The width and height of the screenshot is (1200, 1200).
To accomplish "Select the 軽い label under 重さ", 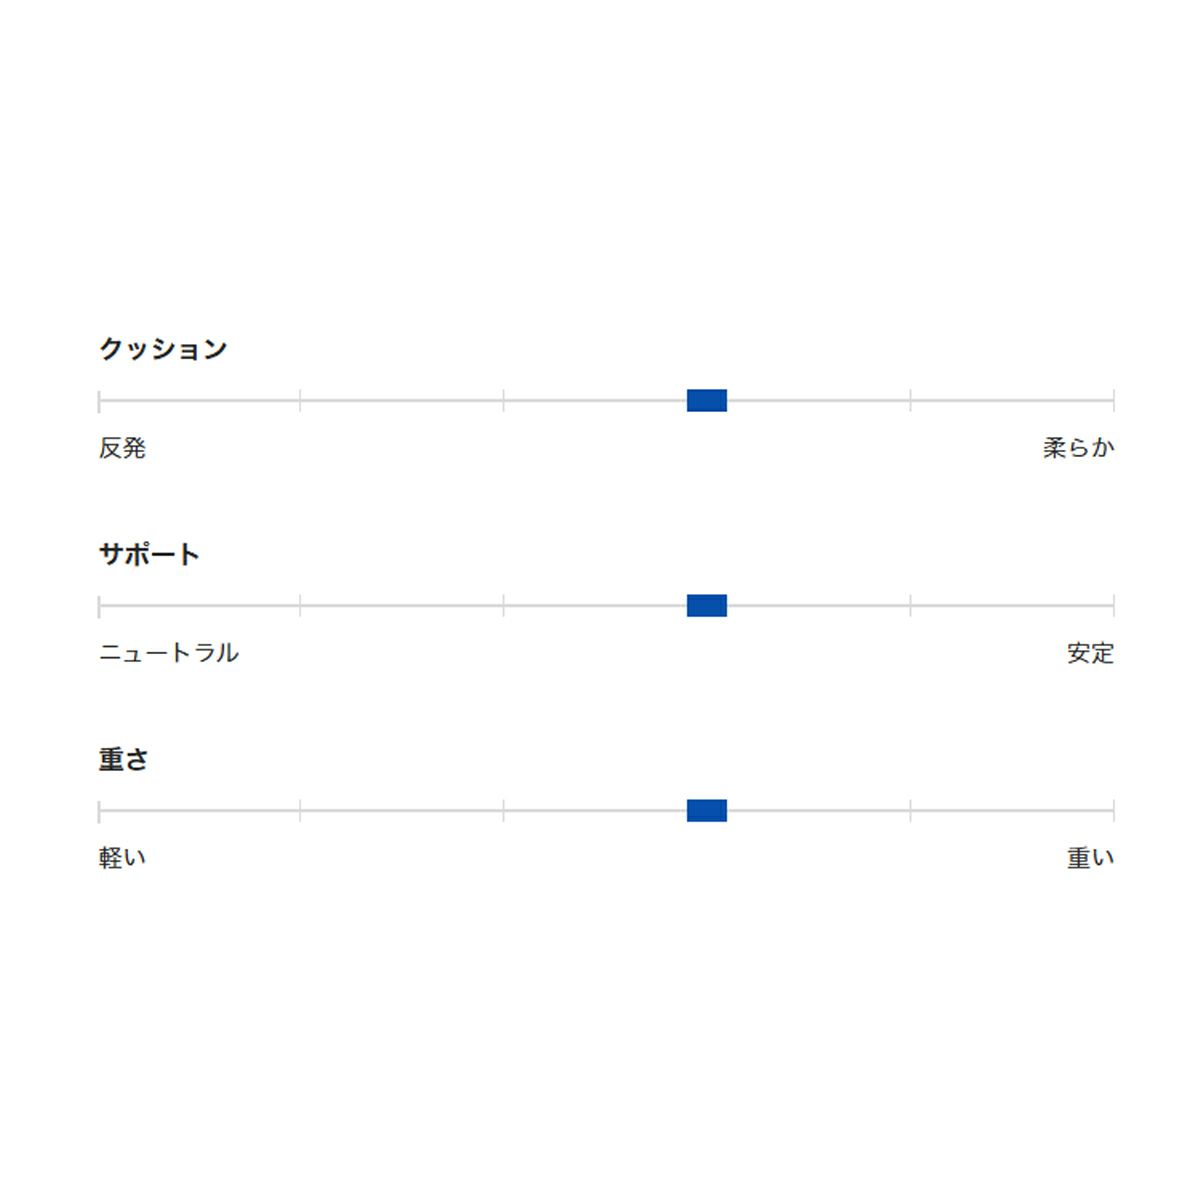I will pyautogui.click(x=122, y=858).
